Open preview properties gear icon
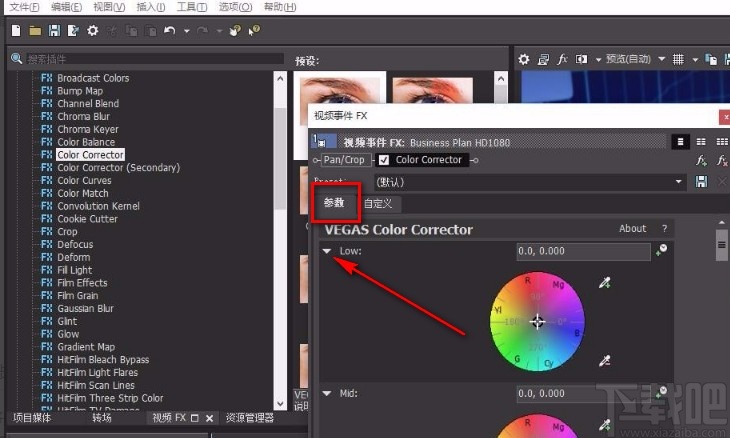The width and height of the screenshot is (730, 438). pyautogui.click(x=524, y=59)
